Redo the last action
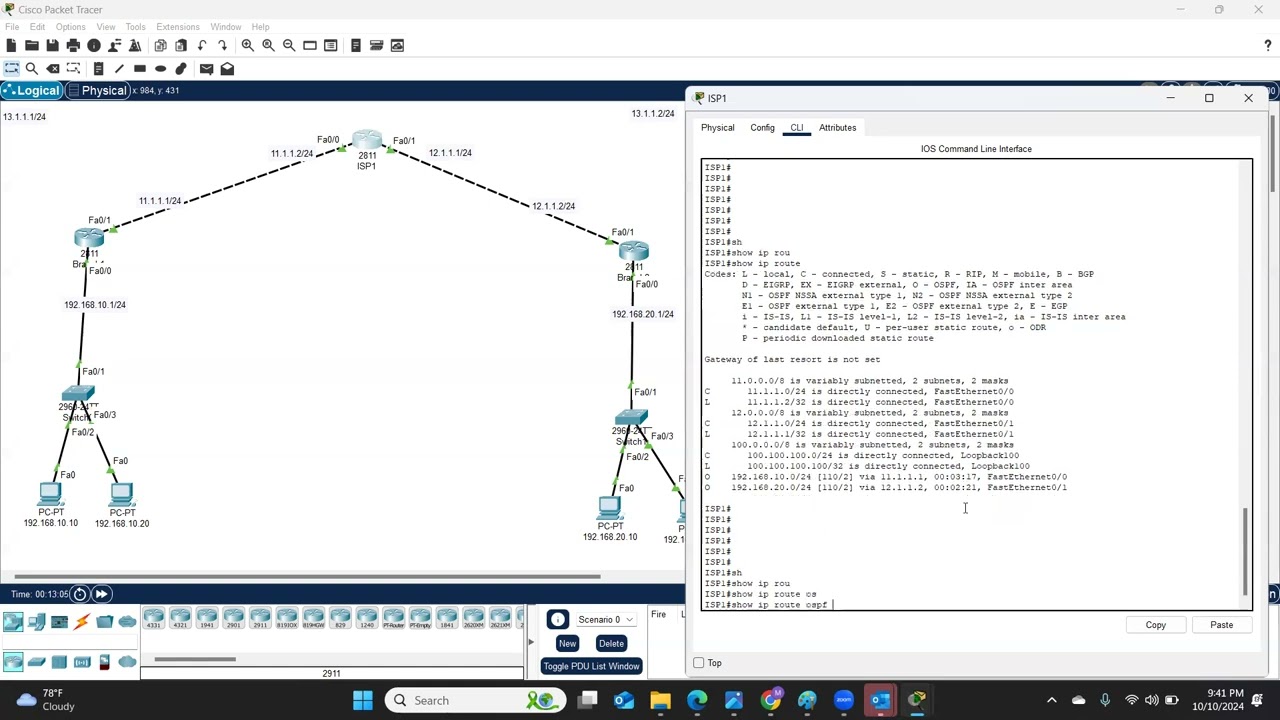Image resolution: width=1280 pixels, height=720 pixels. (x=222, y=45)
